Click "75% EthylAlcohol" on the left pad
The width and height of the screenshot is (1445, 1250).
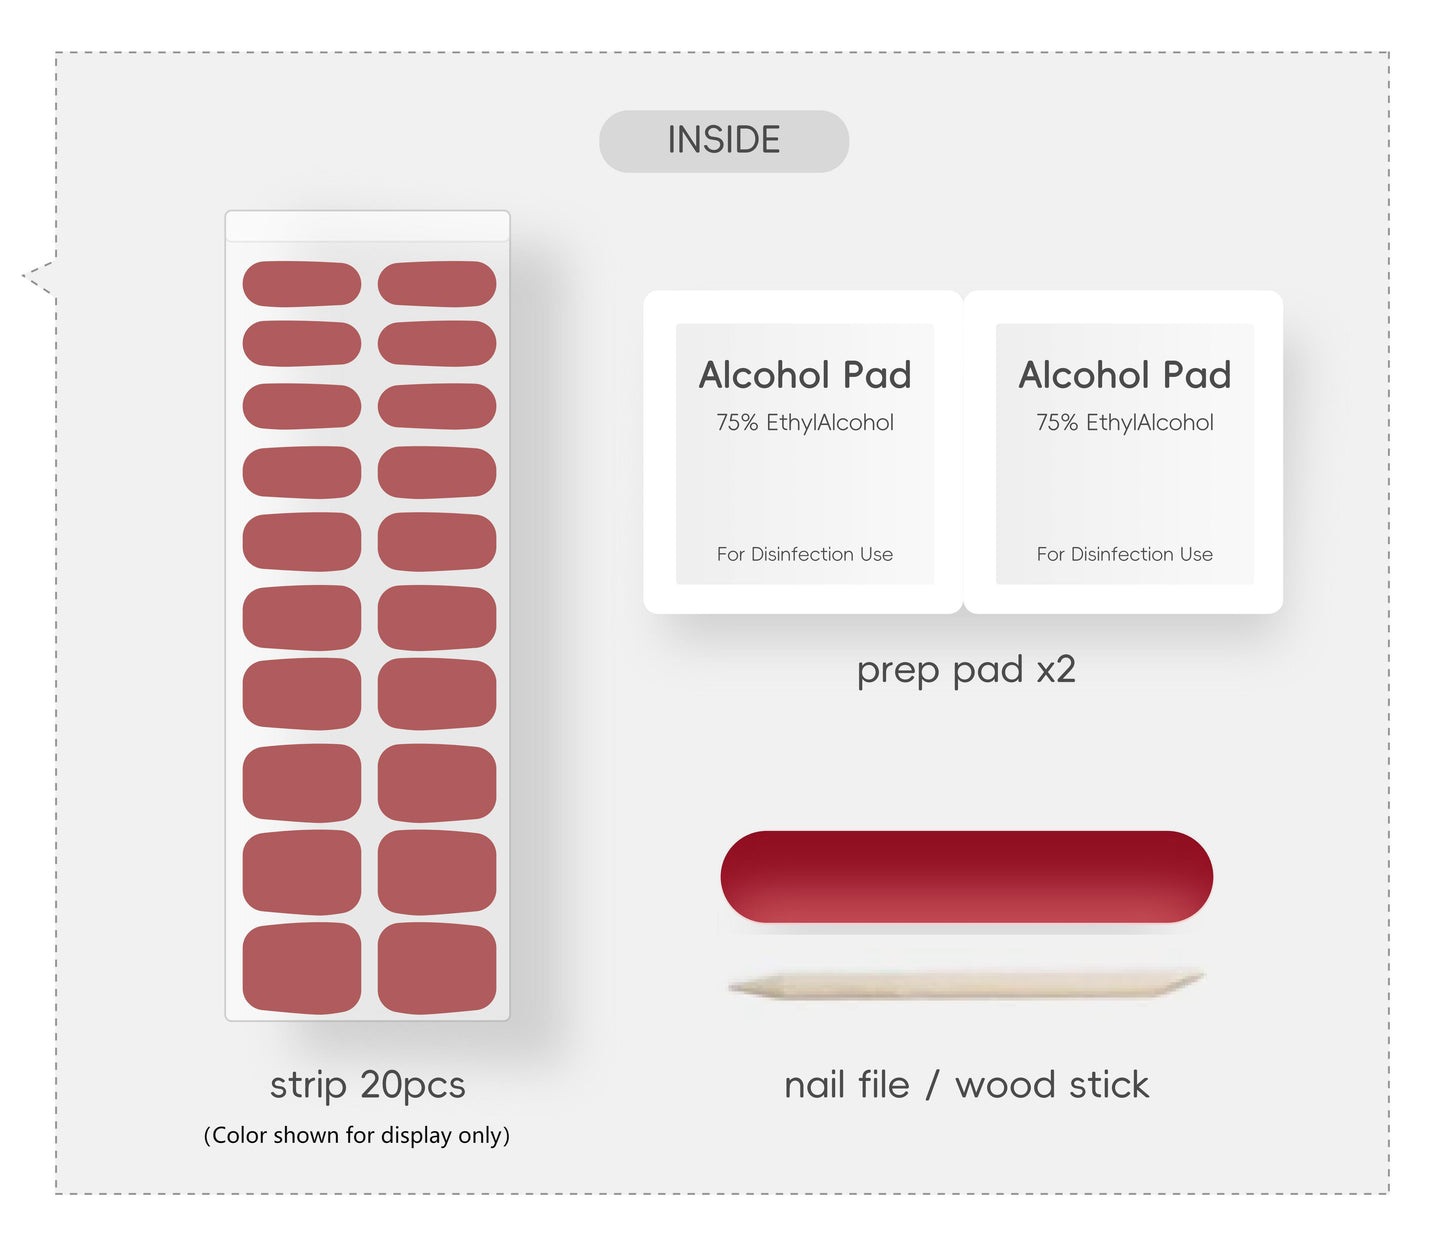[804, 423]
